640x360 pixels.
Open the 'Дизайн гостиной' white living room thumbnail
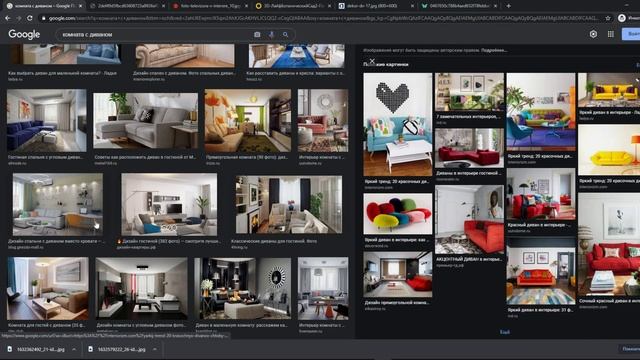pos(169,204)
